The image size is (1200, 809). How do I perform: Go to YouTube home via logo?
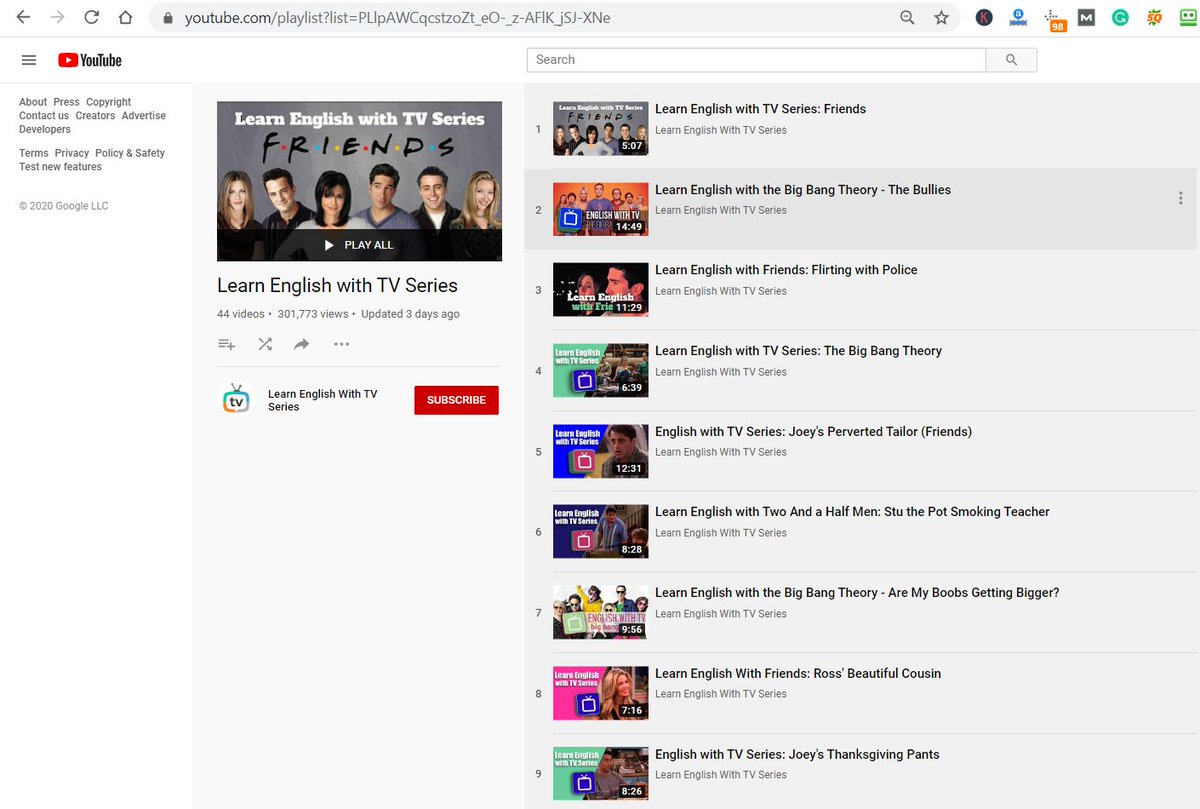[x=90, y=60]
